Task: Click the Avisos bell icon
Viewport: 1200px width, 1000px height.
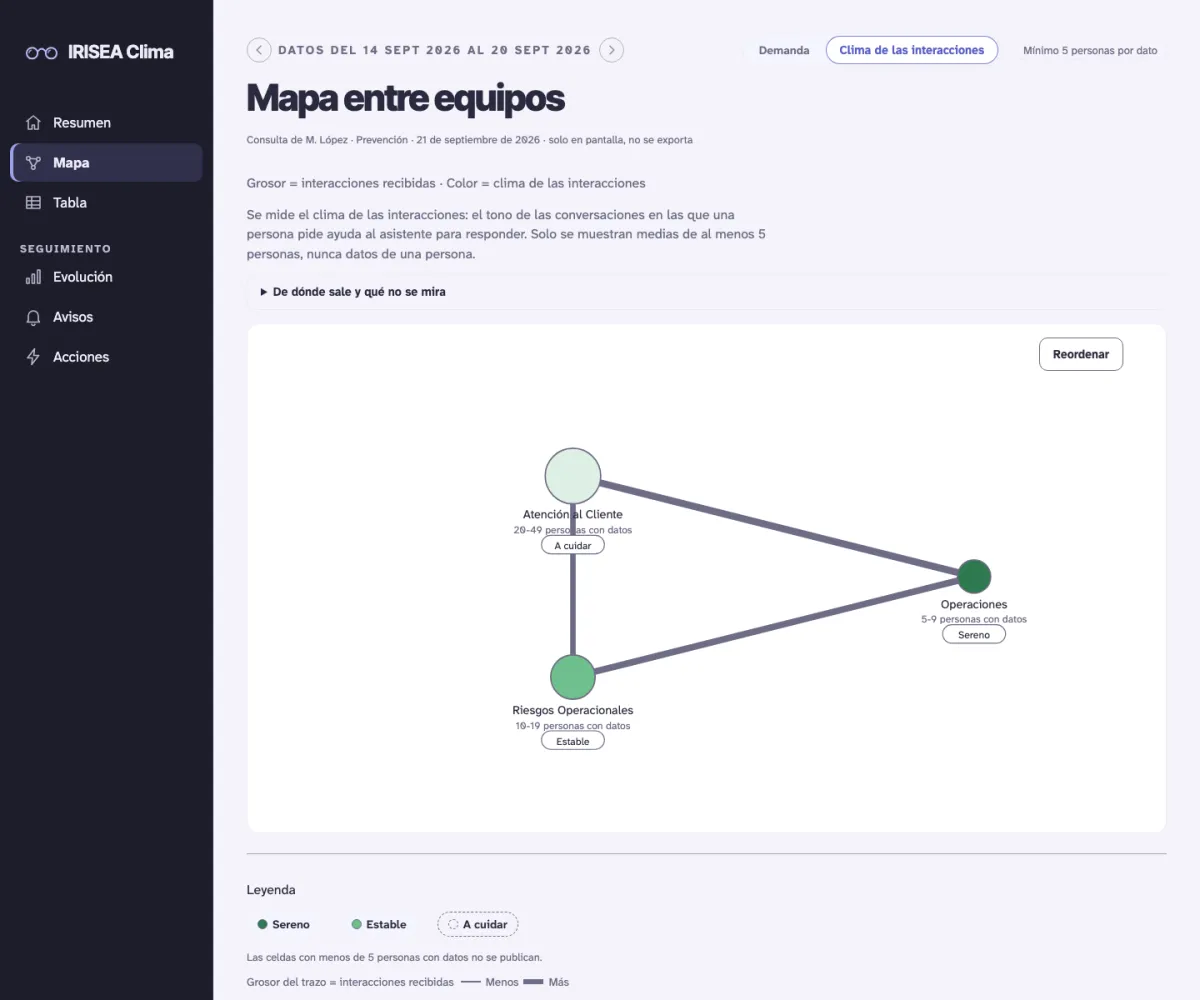Action: [x=33, y=317]
